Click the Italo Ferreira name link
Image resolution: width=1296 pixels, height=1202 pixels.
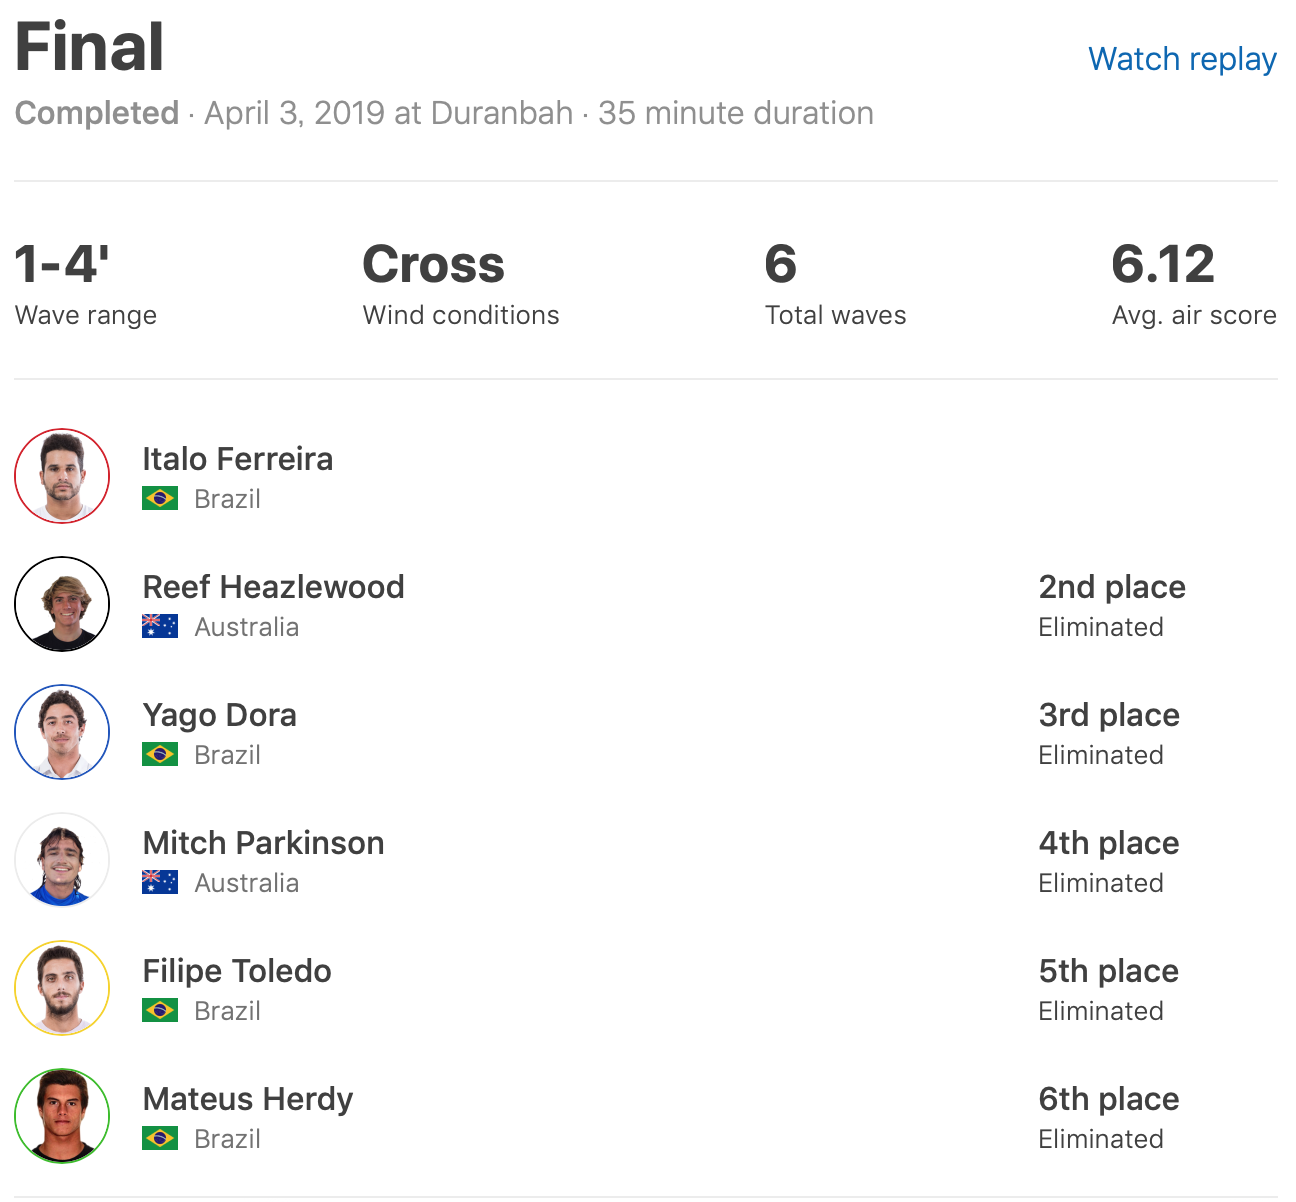pos(238,459)
